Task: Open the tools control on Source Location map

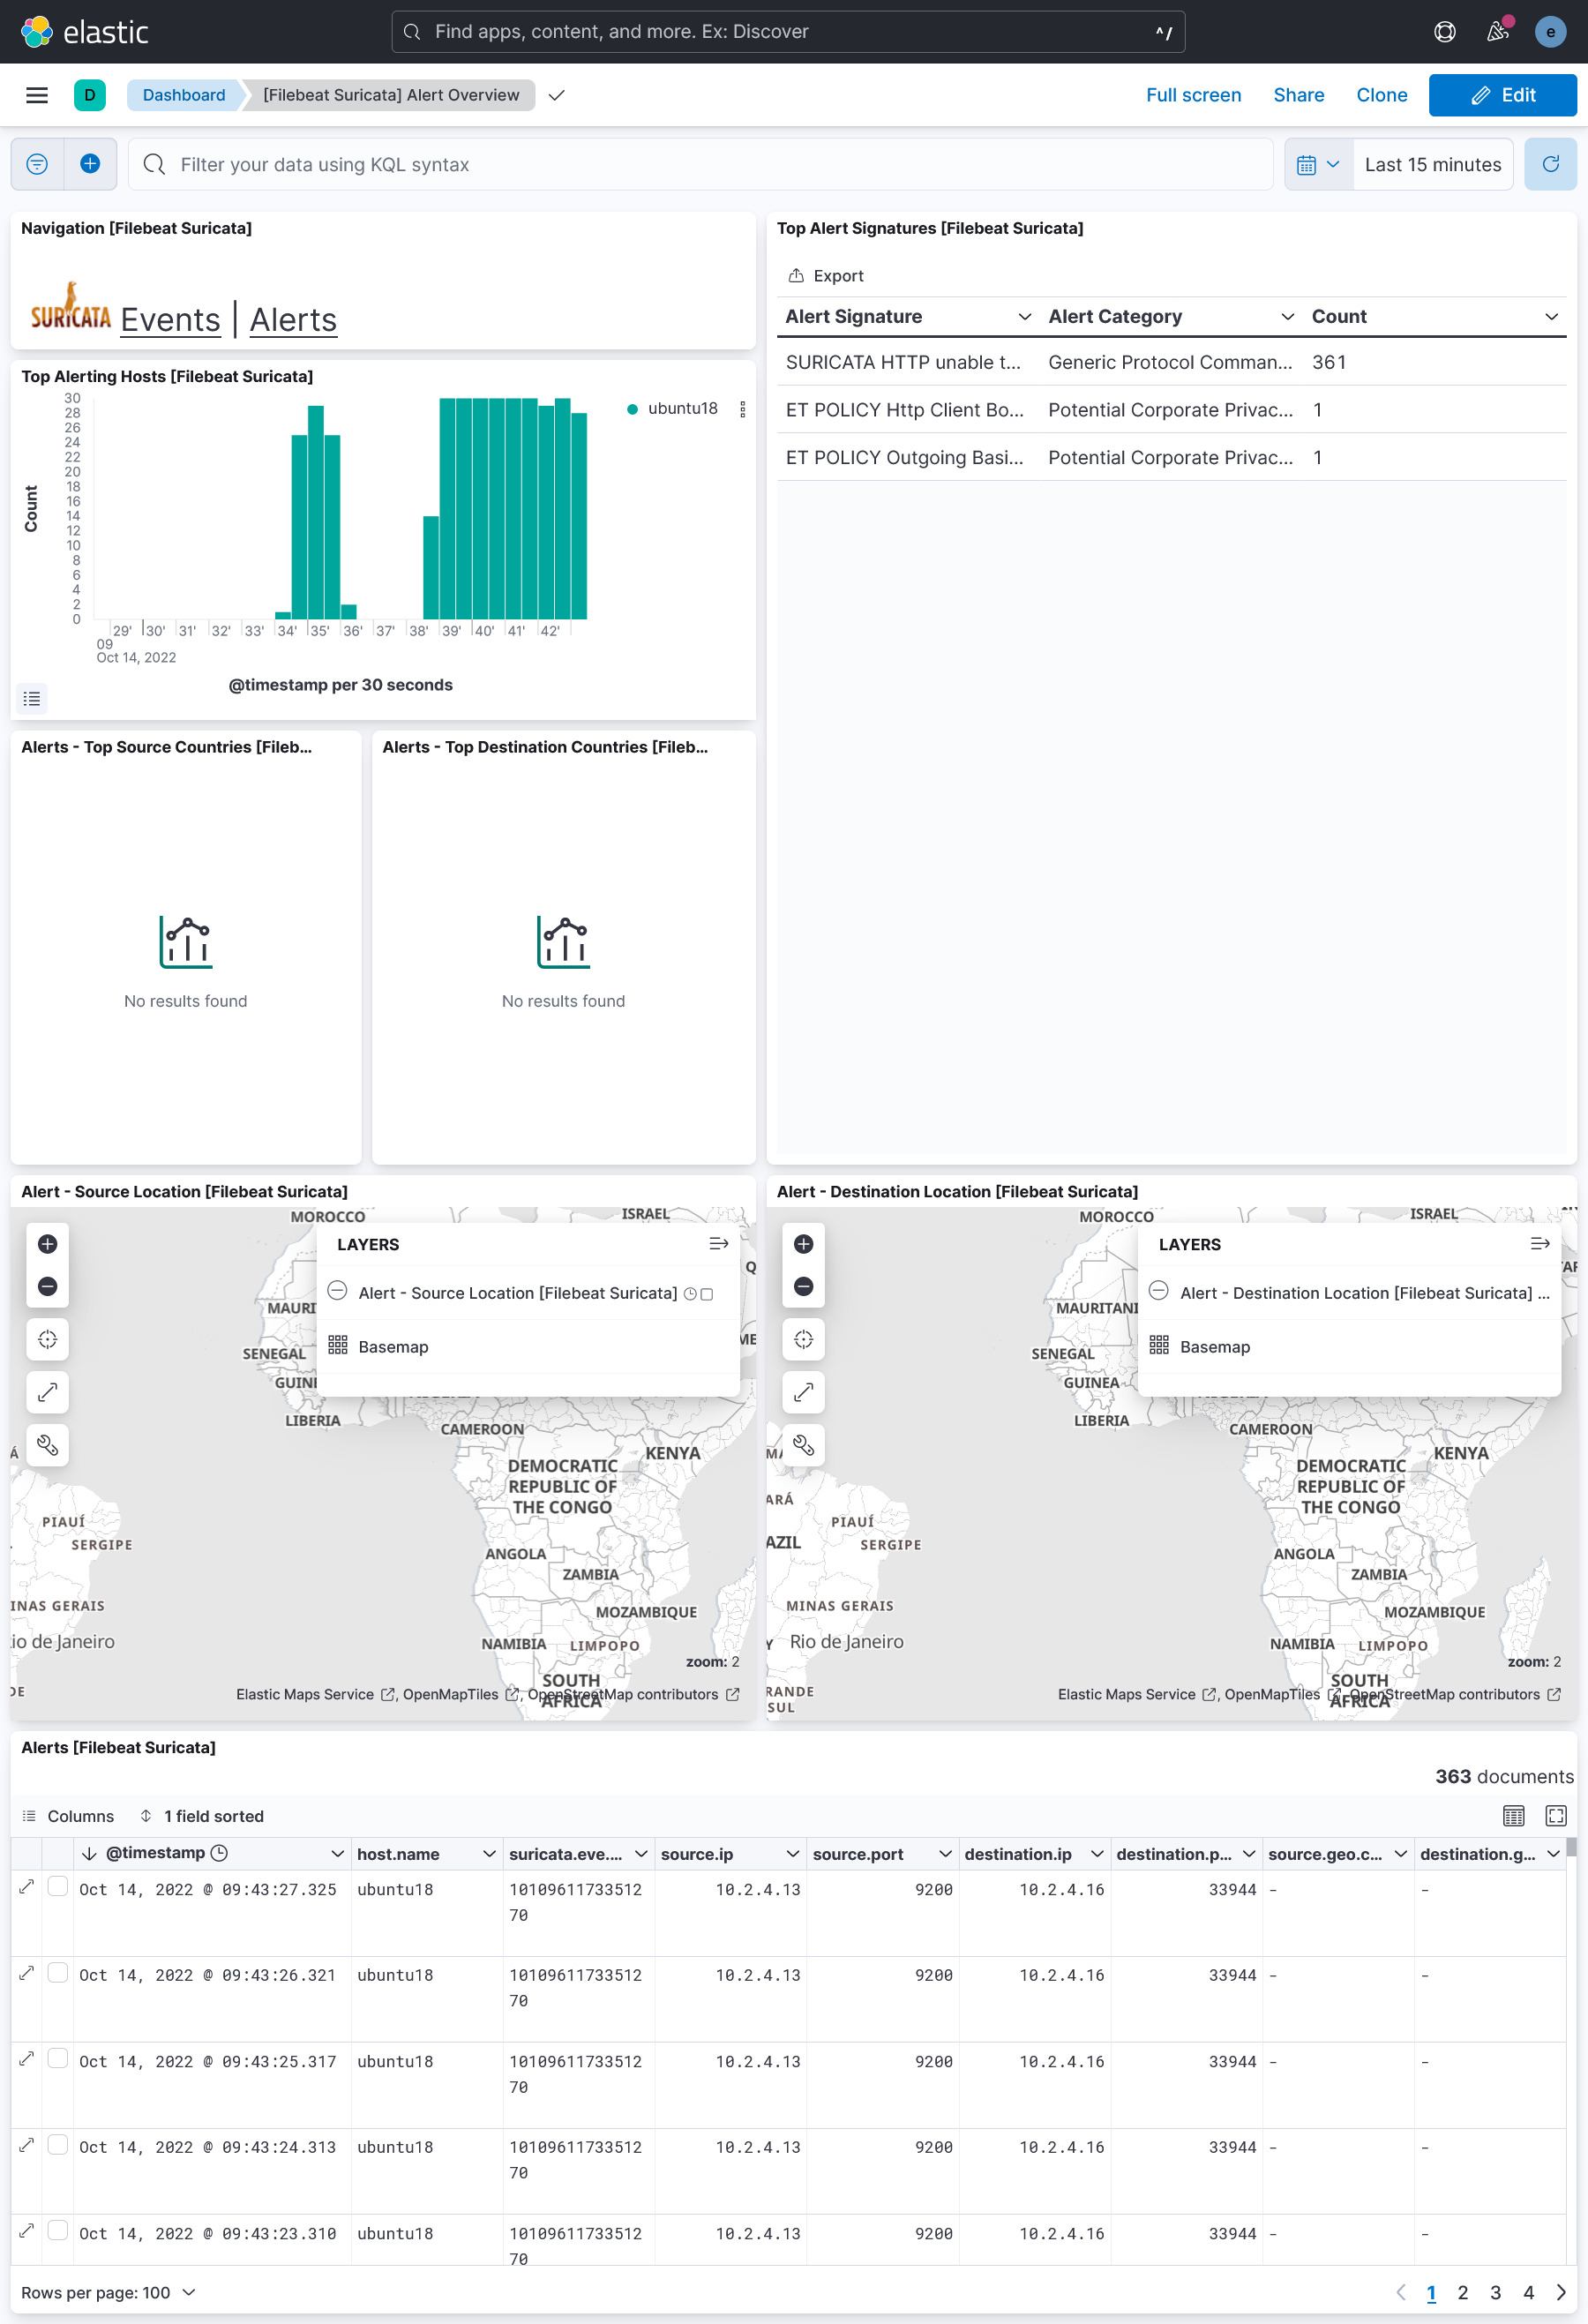Action: click(x=47, y=1445)
